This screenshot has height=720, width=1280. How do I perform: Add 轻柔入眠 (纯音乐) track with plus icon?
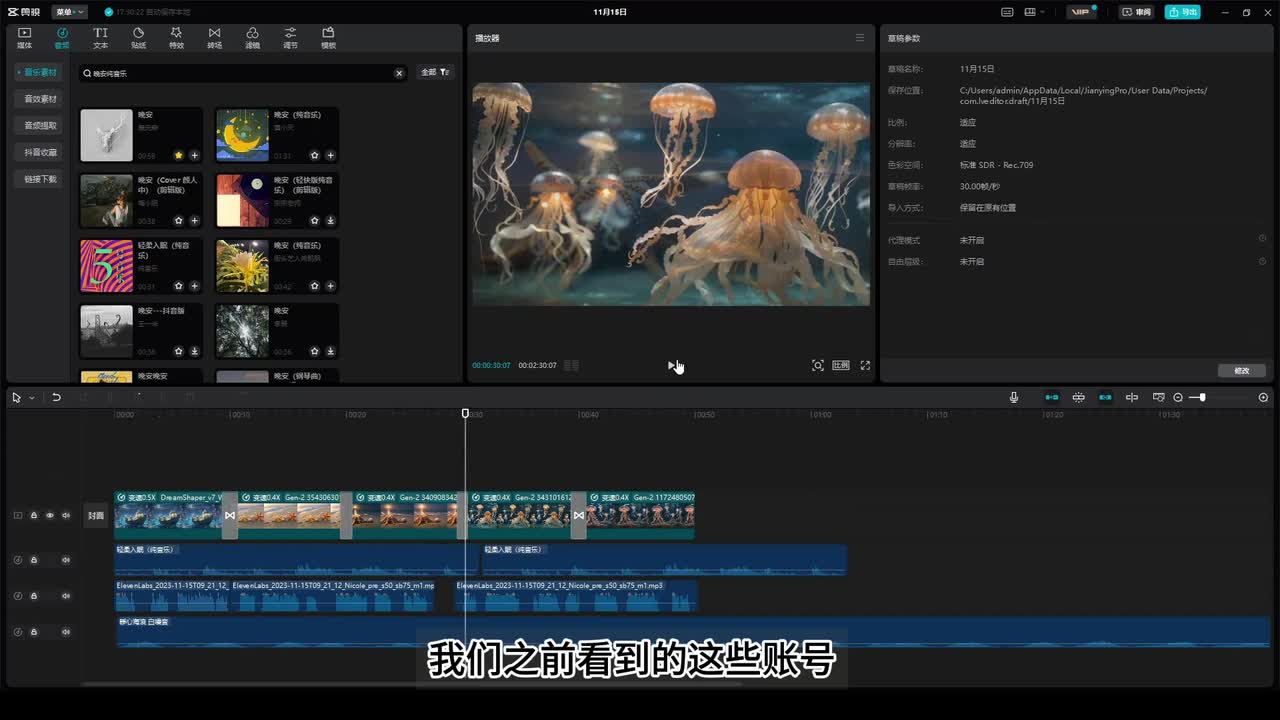[194, 286]
